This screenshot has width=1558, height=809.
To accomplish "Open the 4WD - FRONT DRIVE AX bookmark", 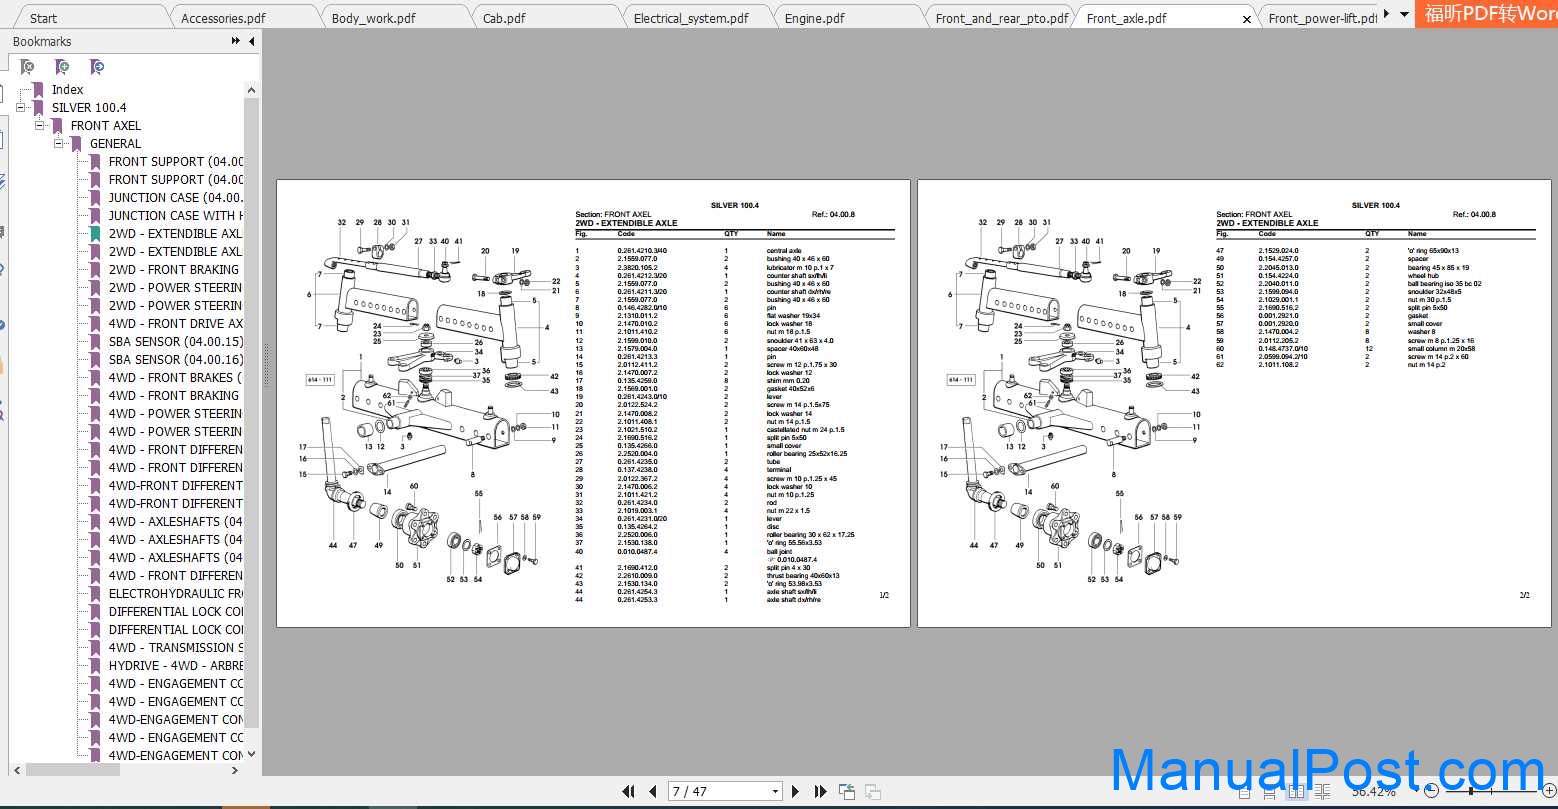I will coord(175,323).
